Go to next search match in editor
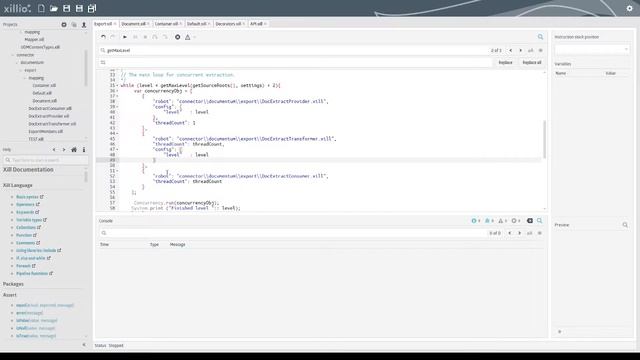 pos(520,50)
